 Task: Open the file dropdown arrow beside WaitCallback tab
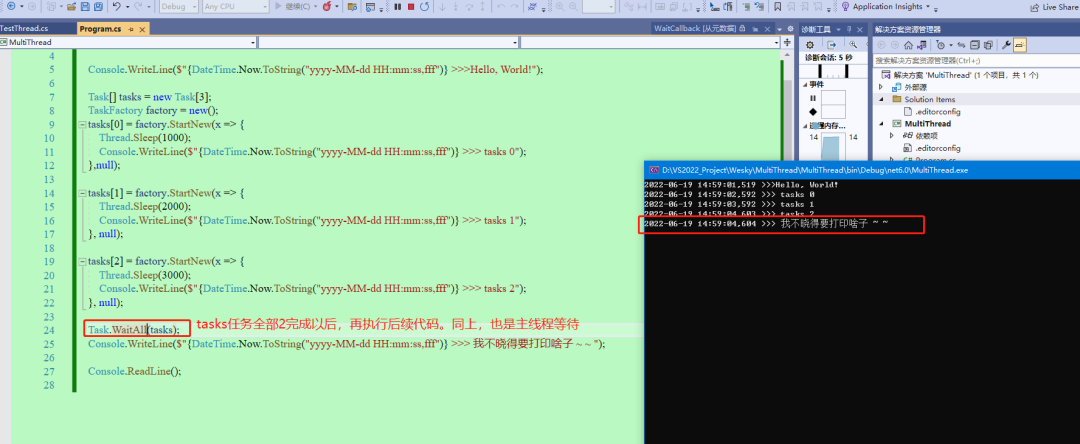[779, 30]
